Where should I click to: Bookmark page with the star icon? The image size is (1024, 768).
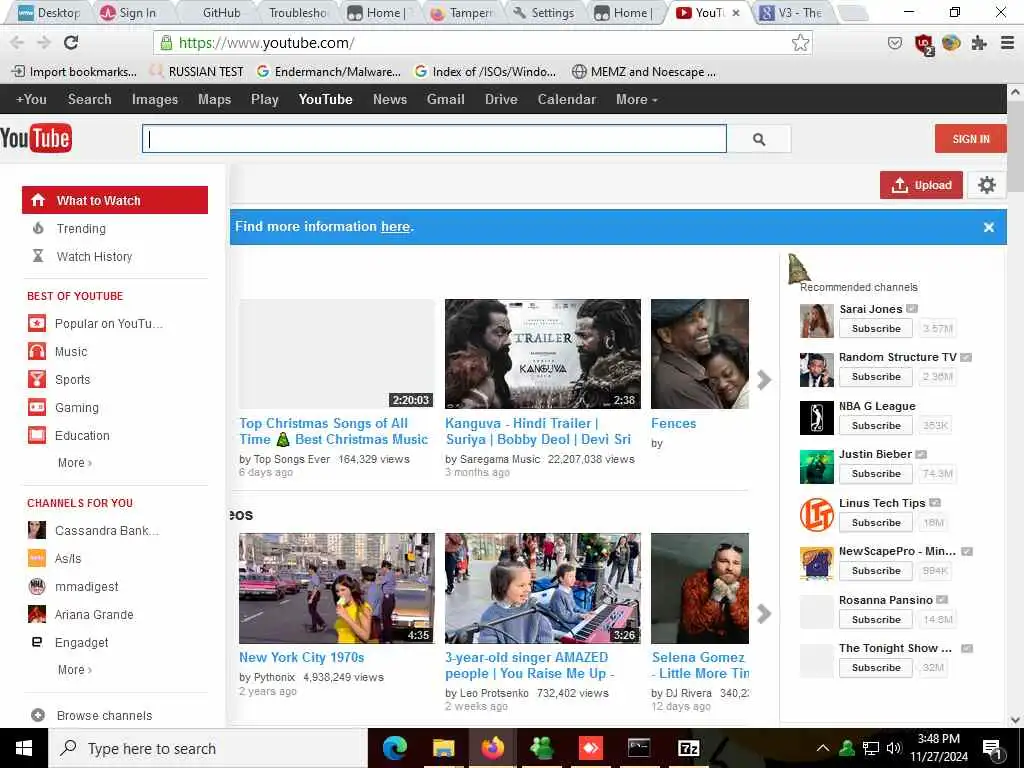[x=800, y=43]
